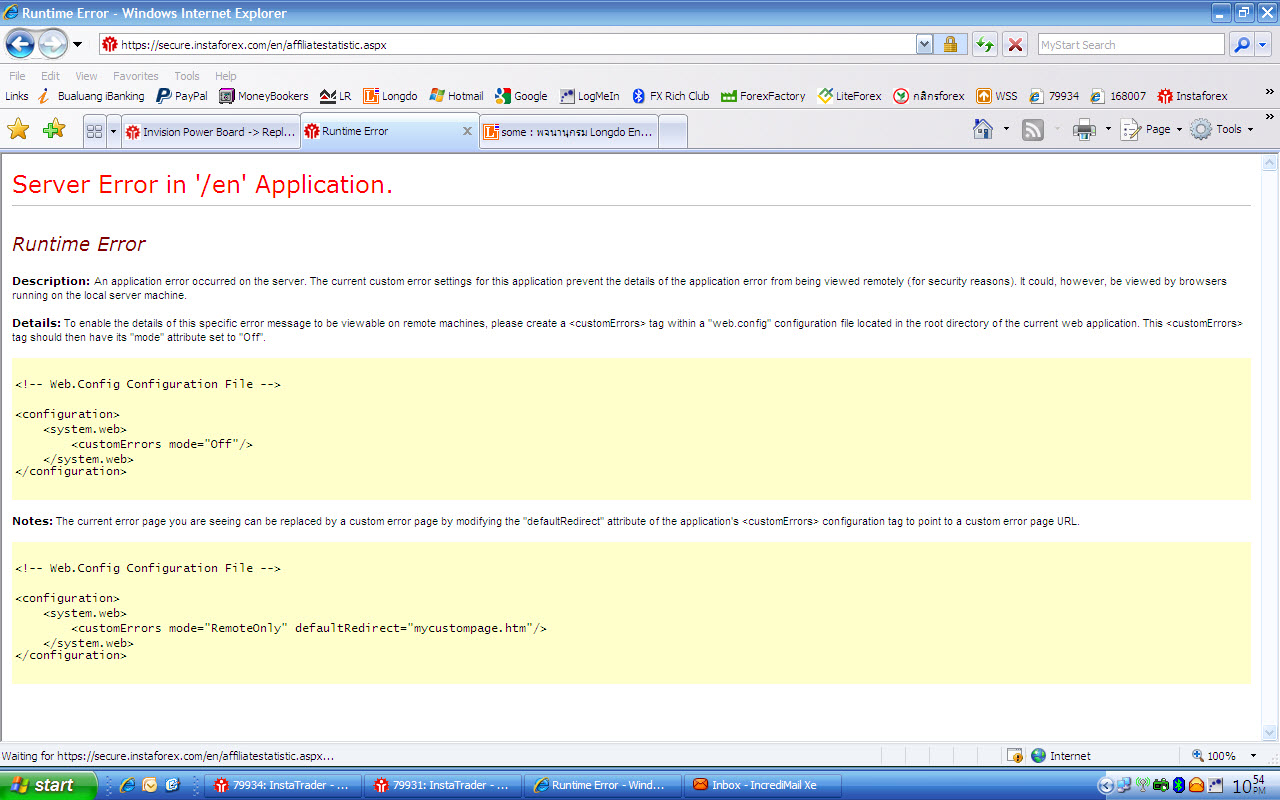Click the search magnifier button
This screenshot has width=1280, height=800.
point(1241,45)
